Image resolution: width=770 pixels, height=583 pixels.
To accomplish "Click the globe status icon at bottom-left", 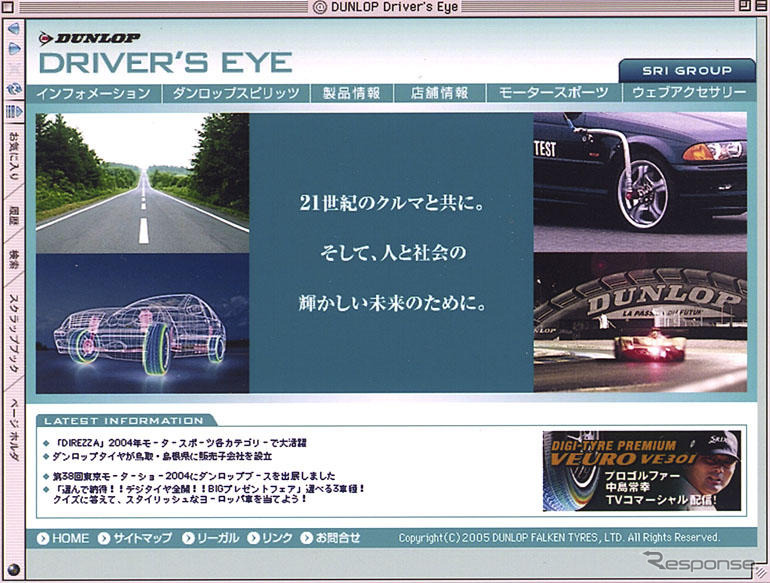I will [14, 570].
